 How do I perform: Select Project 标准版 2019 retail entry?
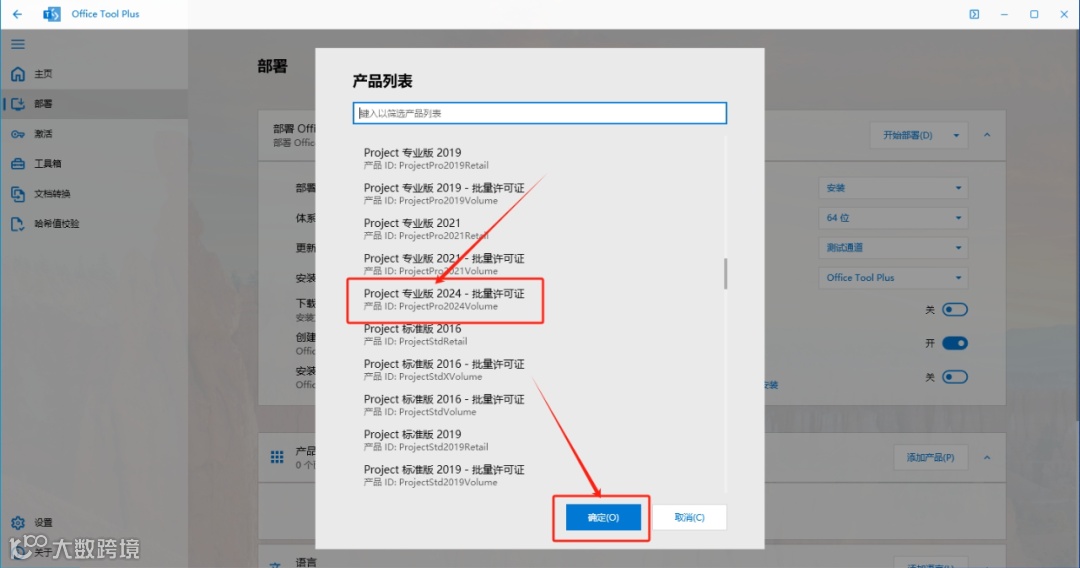541,440
